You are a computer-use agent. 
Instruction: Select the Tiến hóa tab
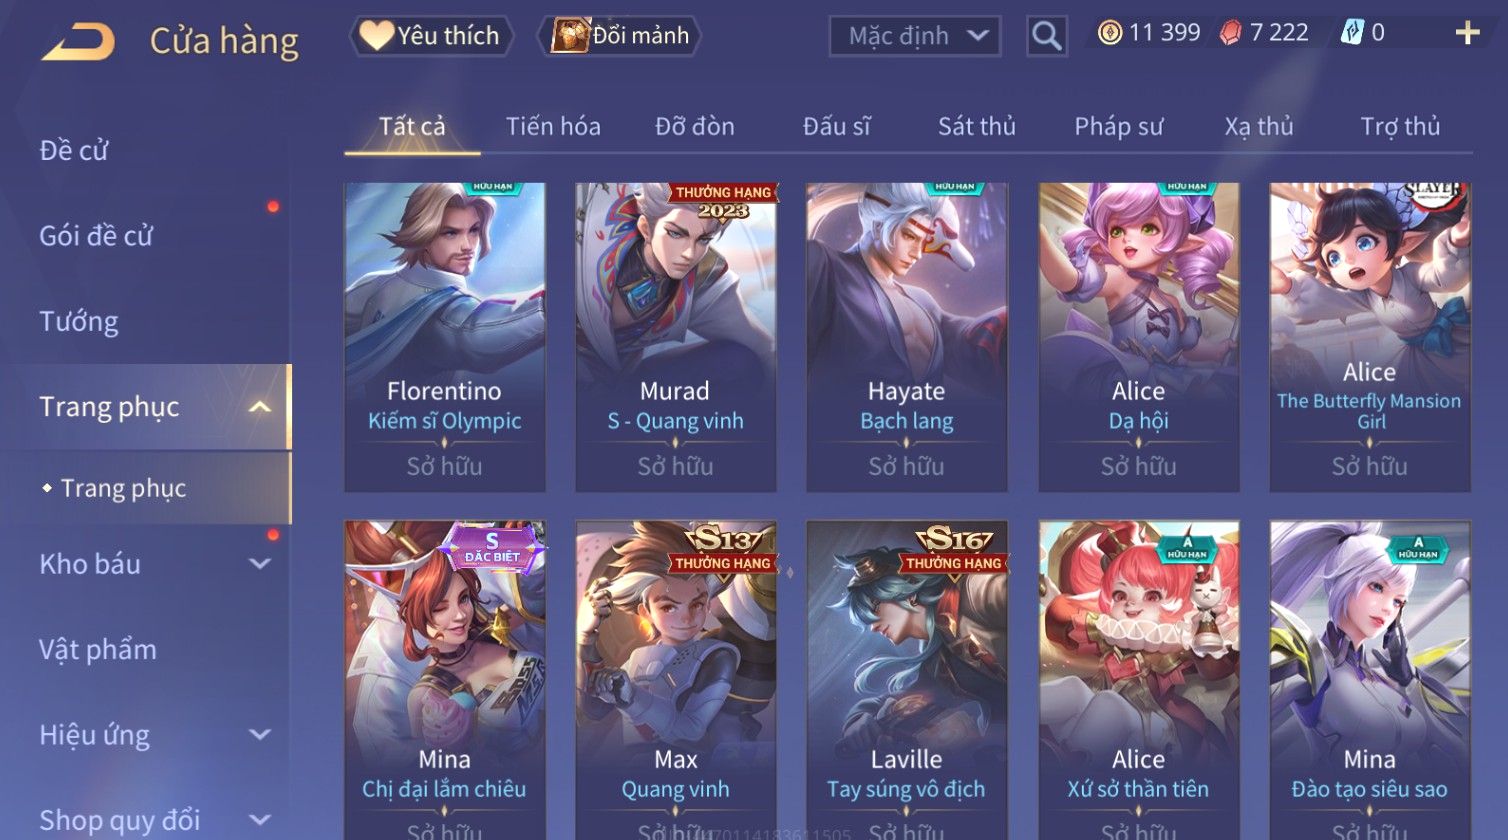point(553,126)
